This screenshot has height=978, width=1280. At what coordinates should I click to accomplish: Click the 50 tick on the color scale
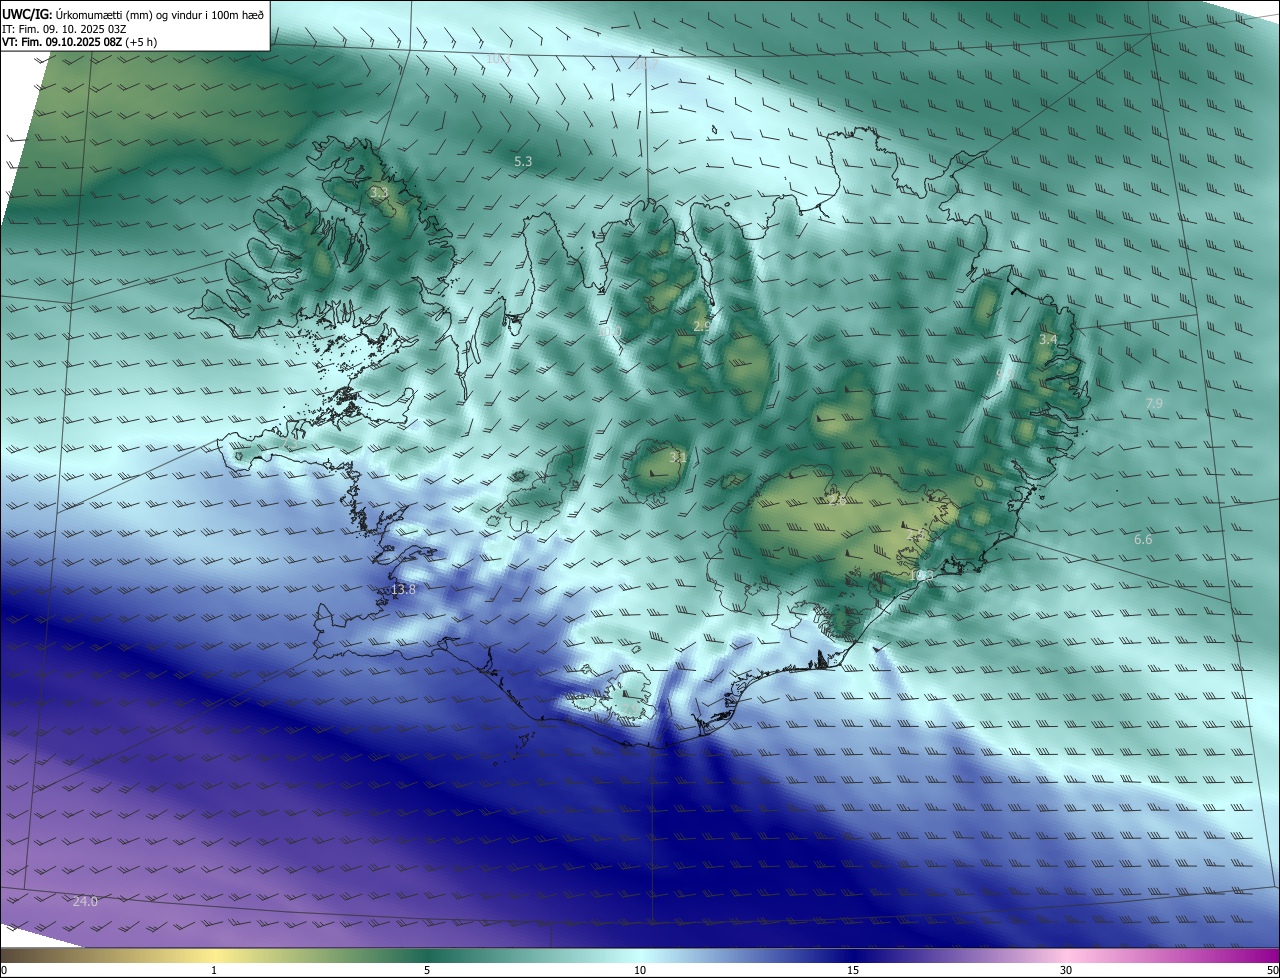[x=1272, y=970]
